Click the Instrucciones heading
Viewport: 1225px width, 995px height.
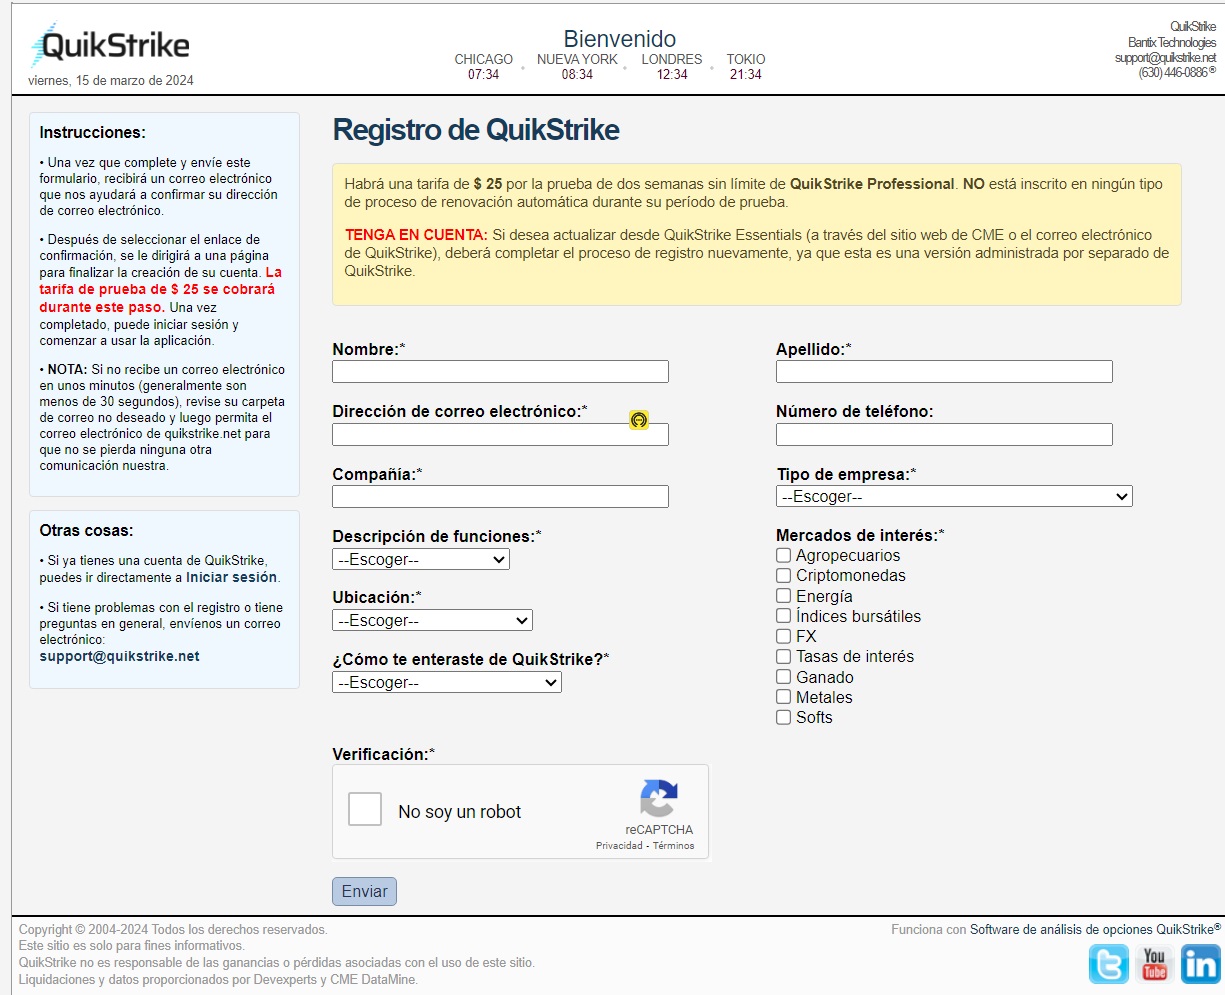92,132
